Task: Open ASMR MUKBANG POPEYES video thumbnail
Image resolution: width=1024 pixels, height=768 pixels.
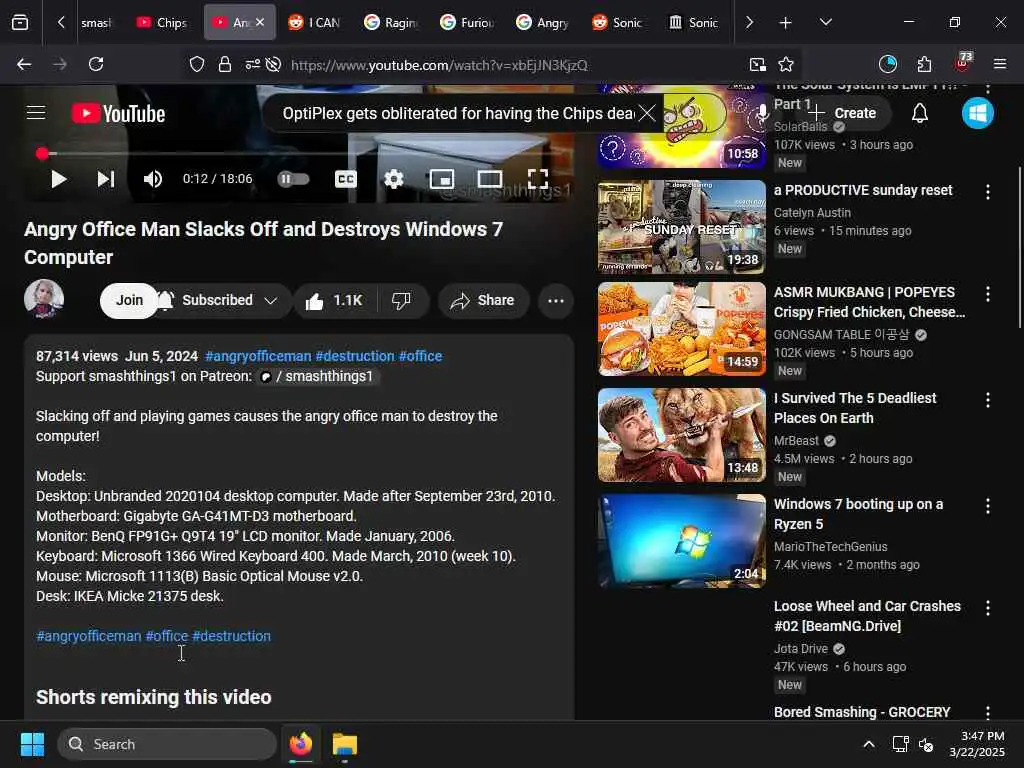Action: [681, 329]
